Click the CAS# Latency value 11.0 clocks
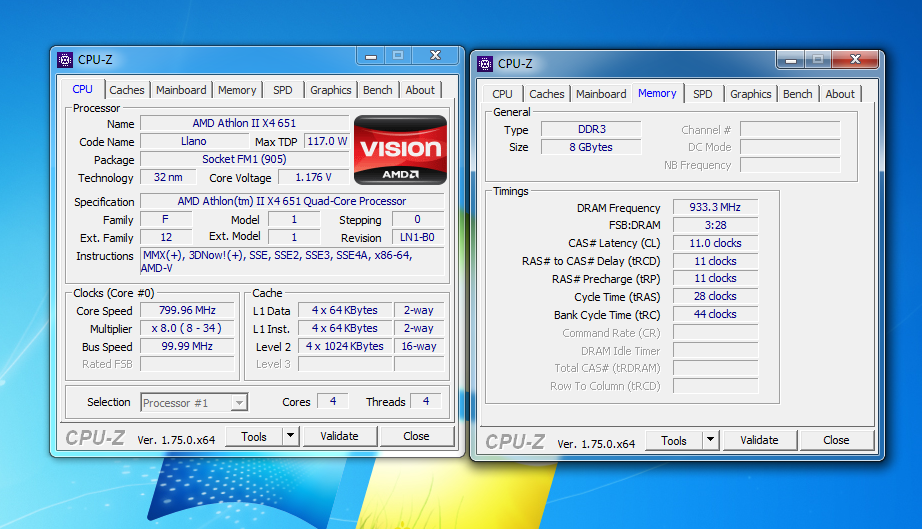 click(x=715, y=243)
